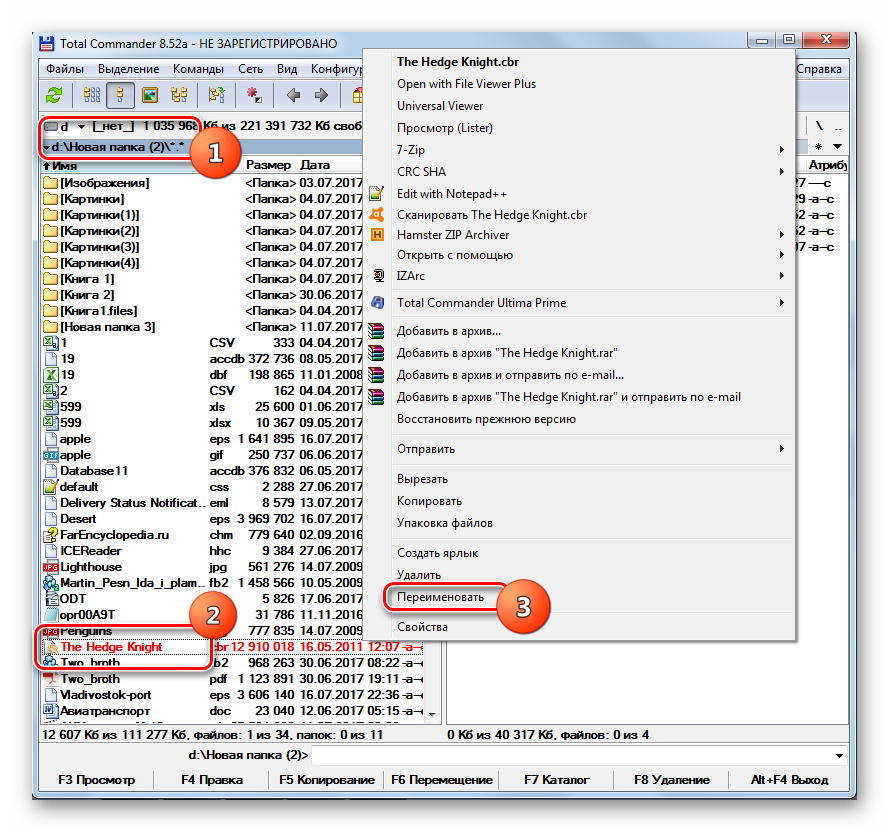Image resolution: width=889 pixels, height=832 pixels.
Task: Choose Восстановить прежнюю версию
Action: 486,419
